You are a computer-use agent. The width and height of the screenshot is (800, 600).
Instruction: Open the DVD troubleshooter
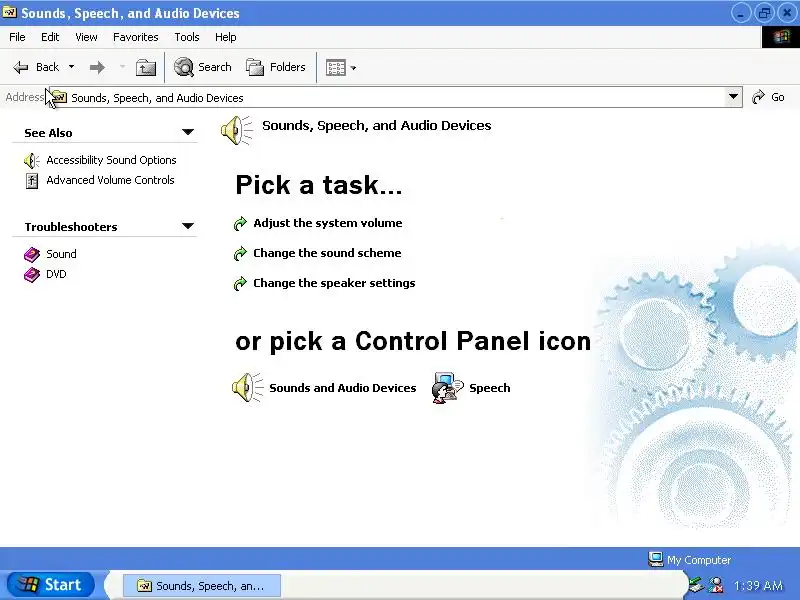56,274
